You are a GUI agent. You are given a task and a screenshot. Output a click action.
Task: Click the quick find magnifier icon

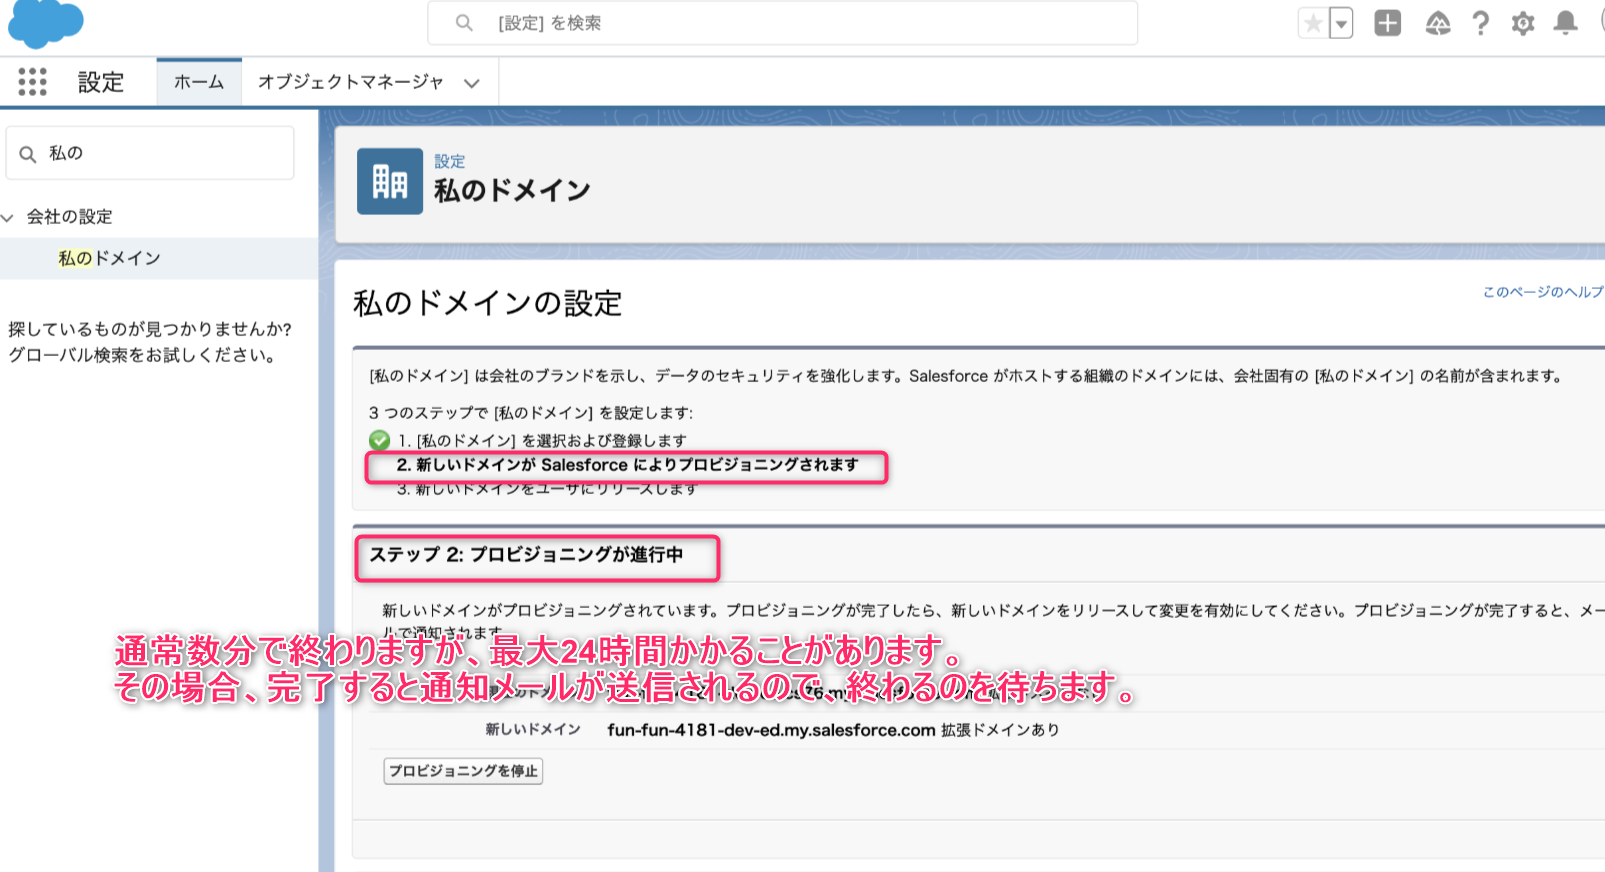[x=28, y=154]
